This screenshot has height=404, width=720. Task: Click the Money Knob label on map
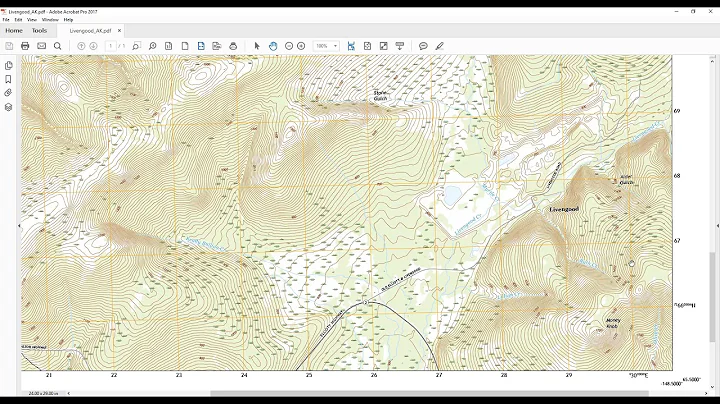coord(613,323)
